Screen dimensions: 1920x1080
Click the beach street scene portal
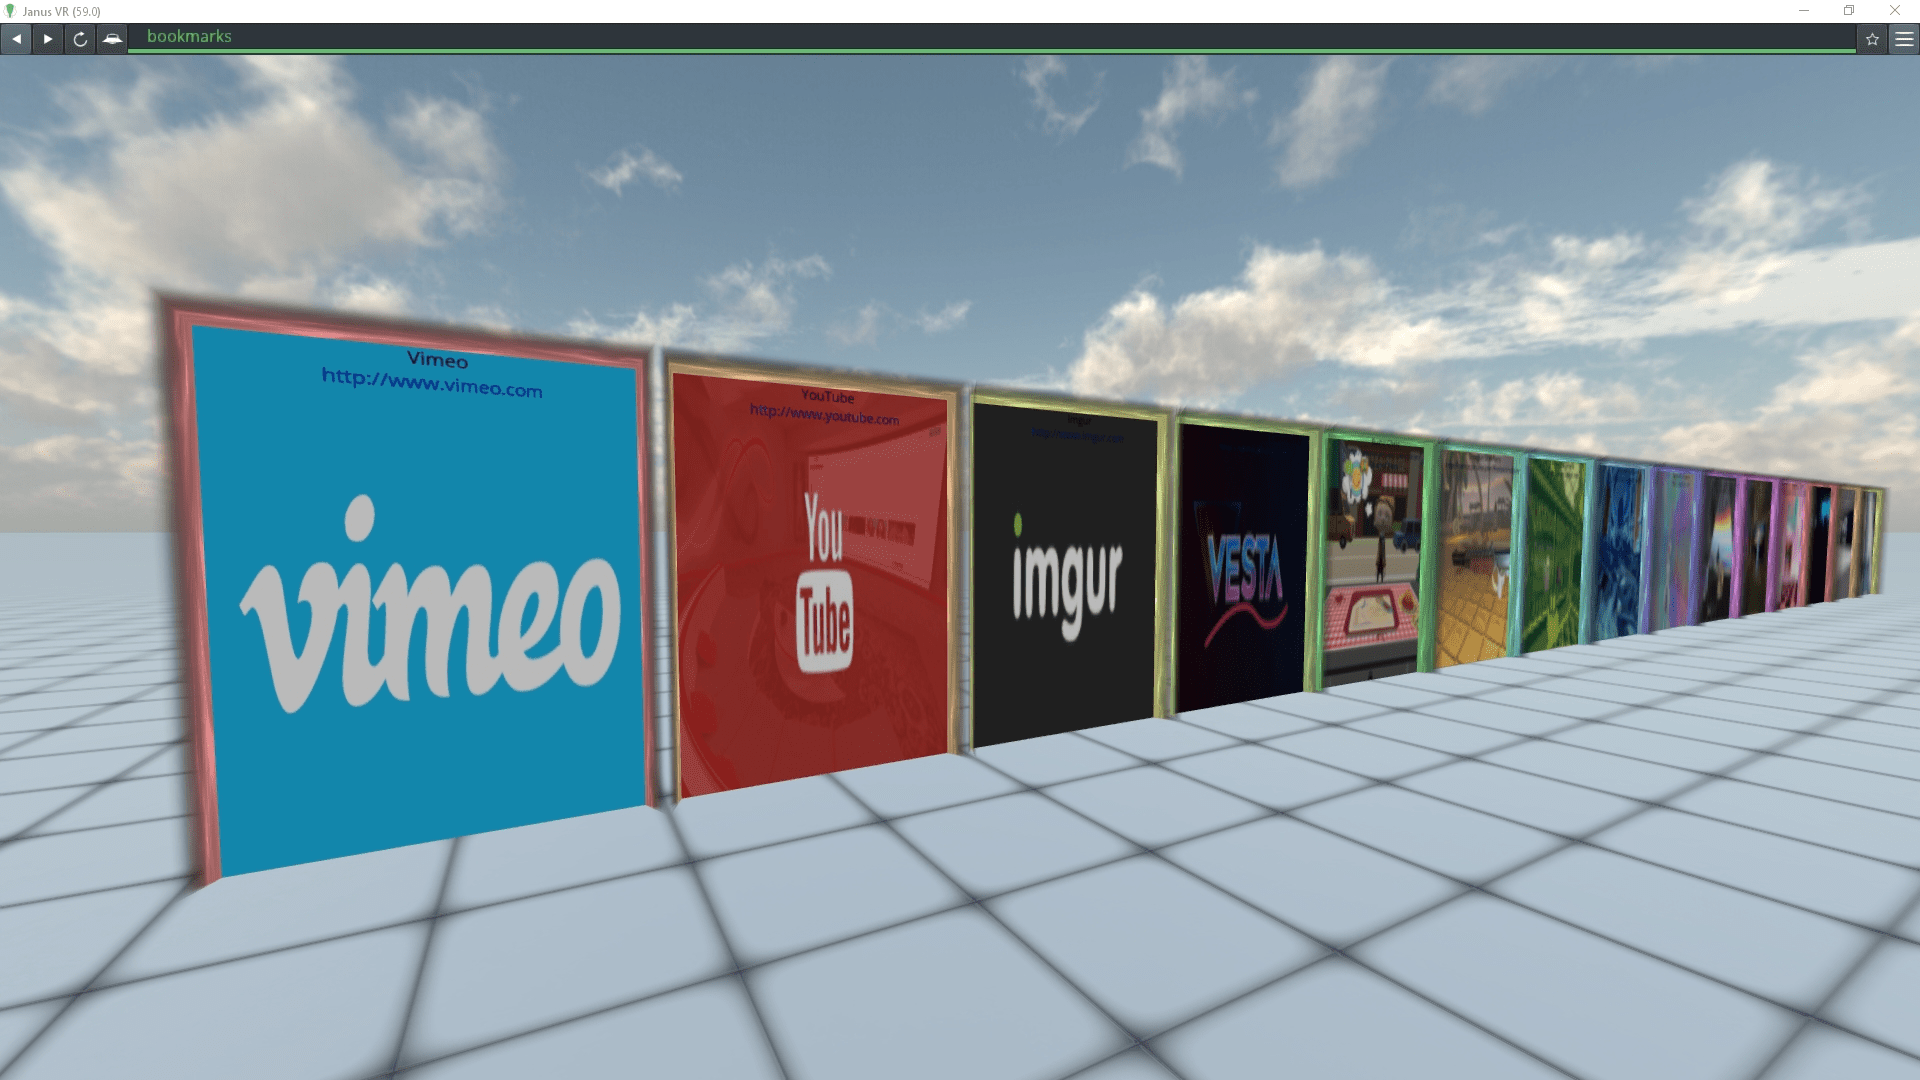1474,555
